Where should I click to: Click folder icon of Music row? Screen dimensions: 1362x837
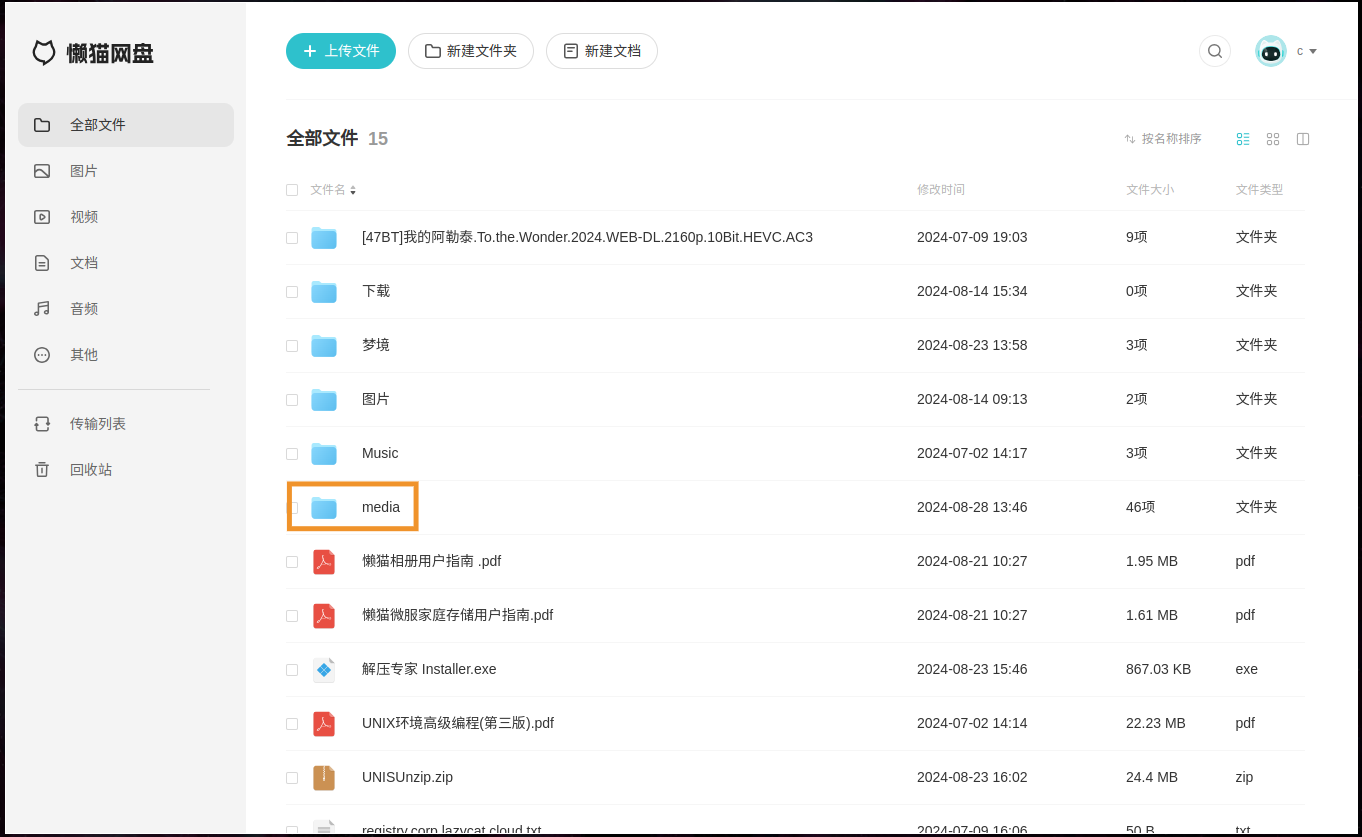click(324, 453)
